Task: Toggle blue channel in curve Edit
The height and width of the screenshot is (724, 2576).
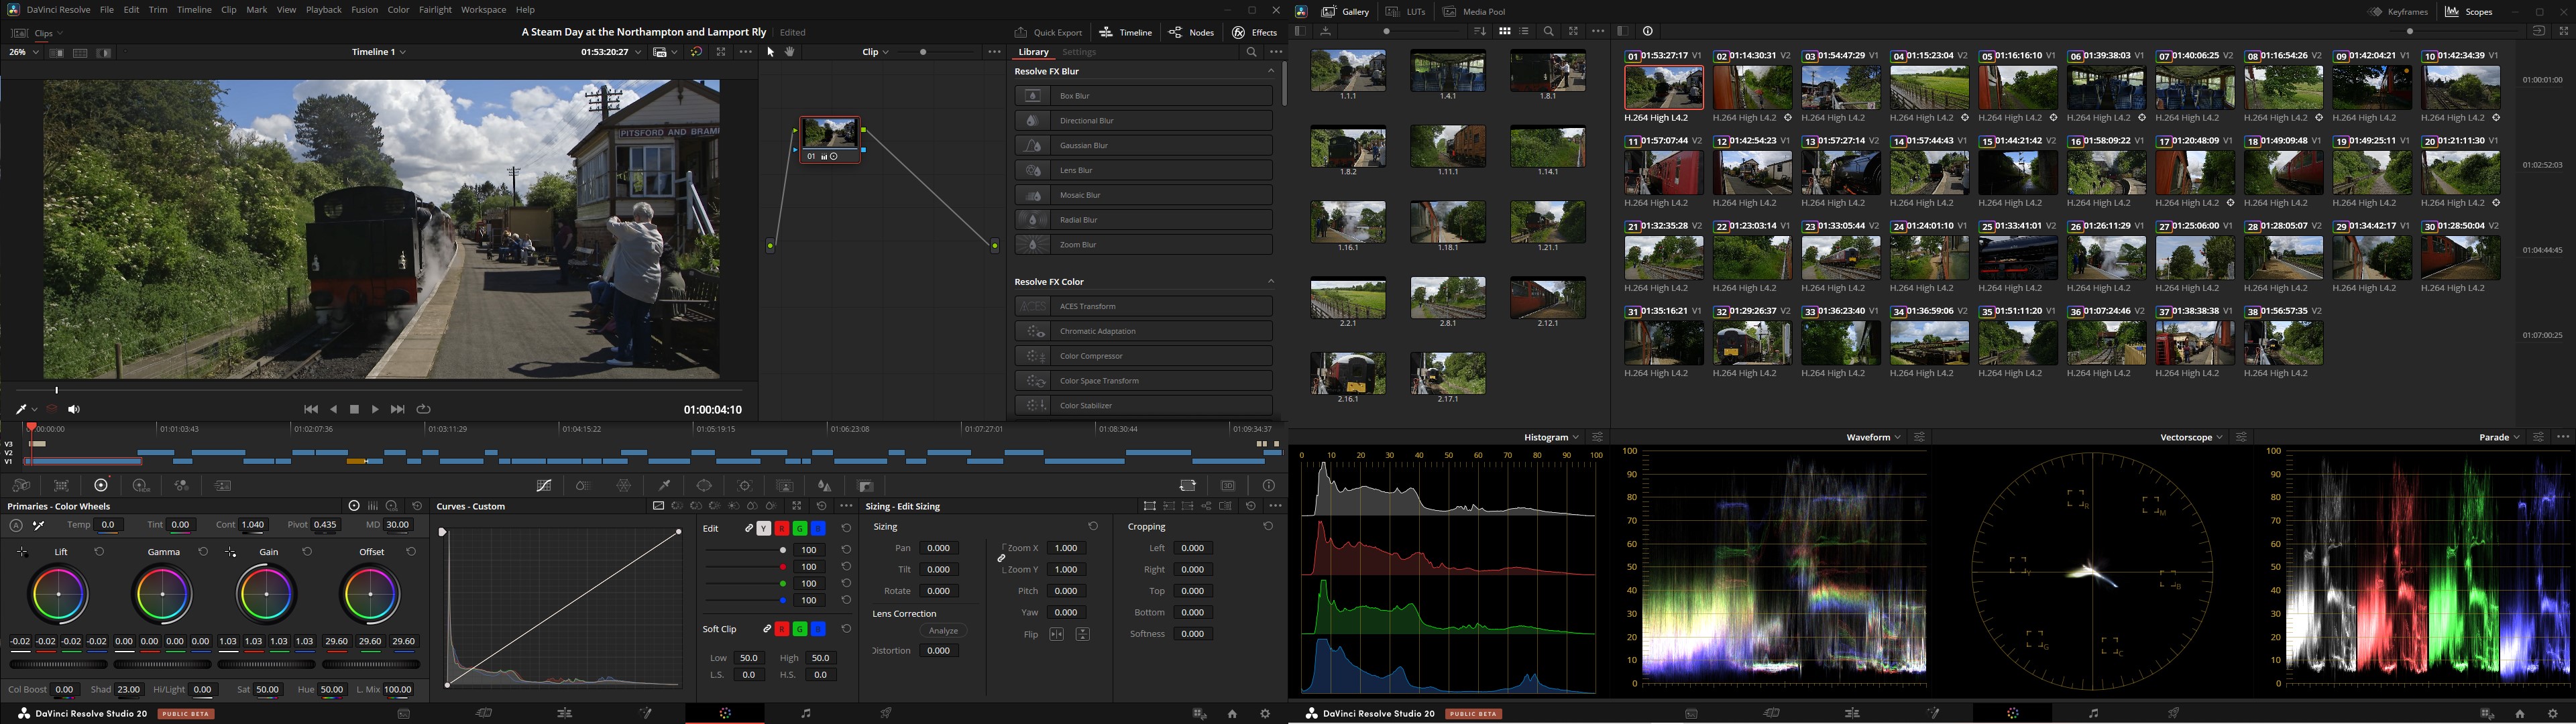Action: [x=818, y=528]
